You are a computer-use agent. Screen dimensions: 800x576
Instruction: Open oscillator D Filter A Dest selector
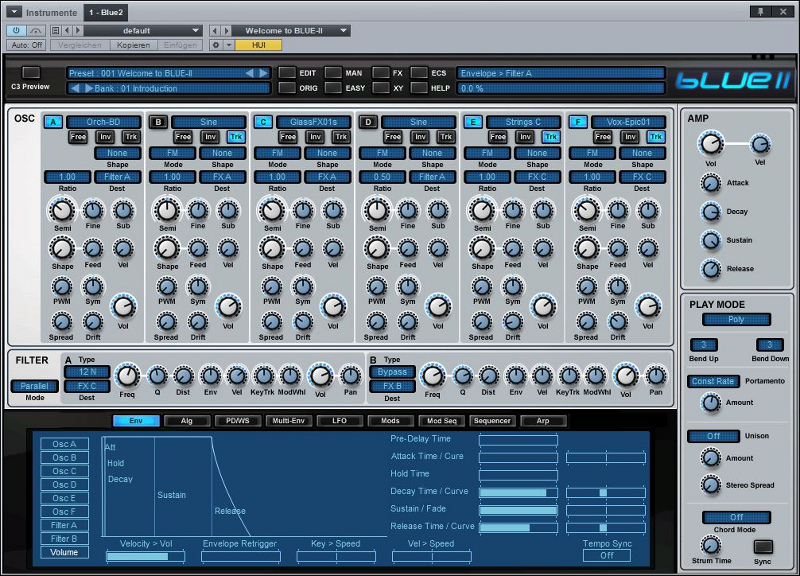[x=432, y=177]
